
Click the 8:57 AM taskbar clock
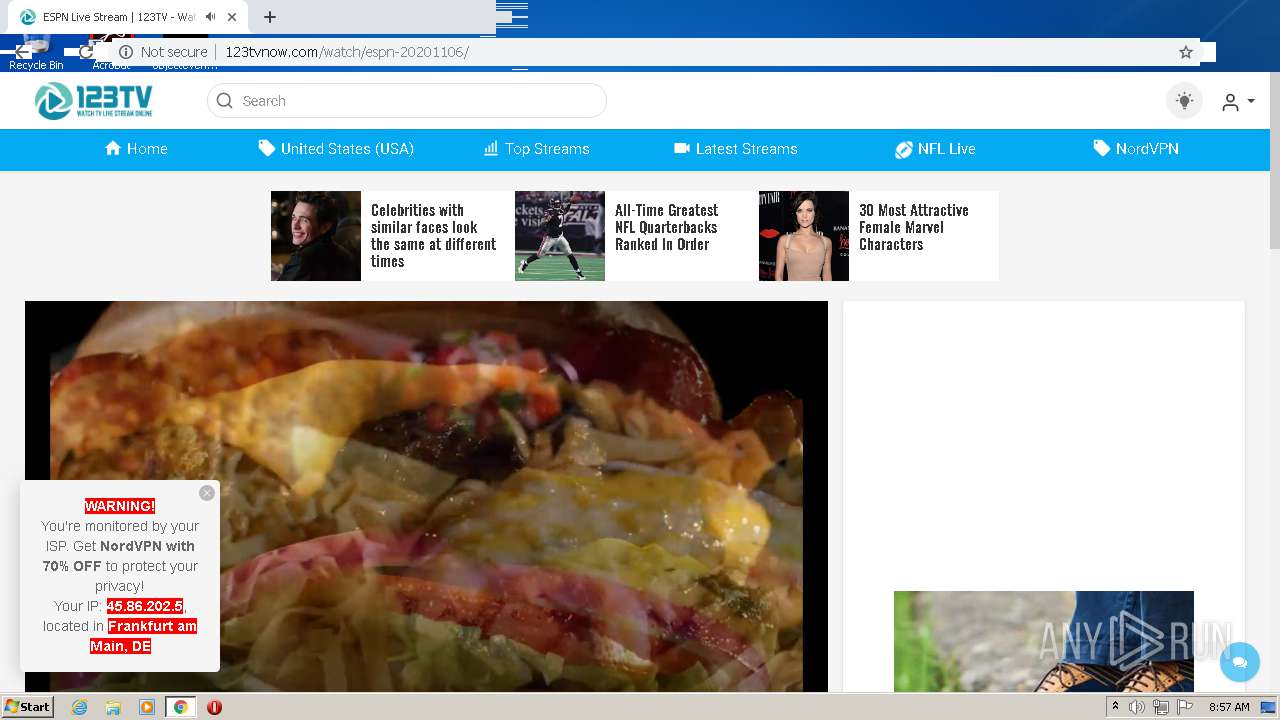1229,707
